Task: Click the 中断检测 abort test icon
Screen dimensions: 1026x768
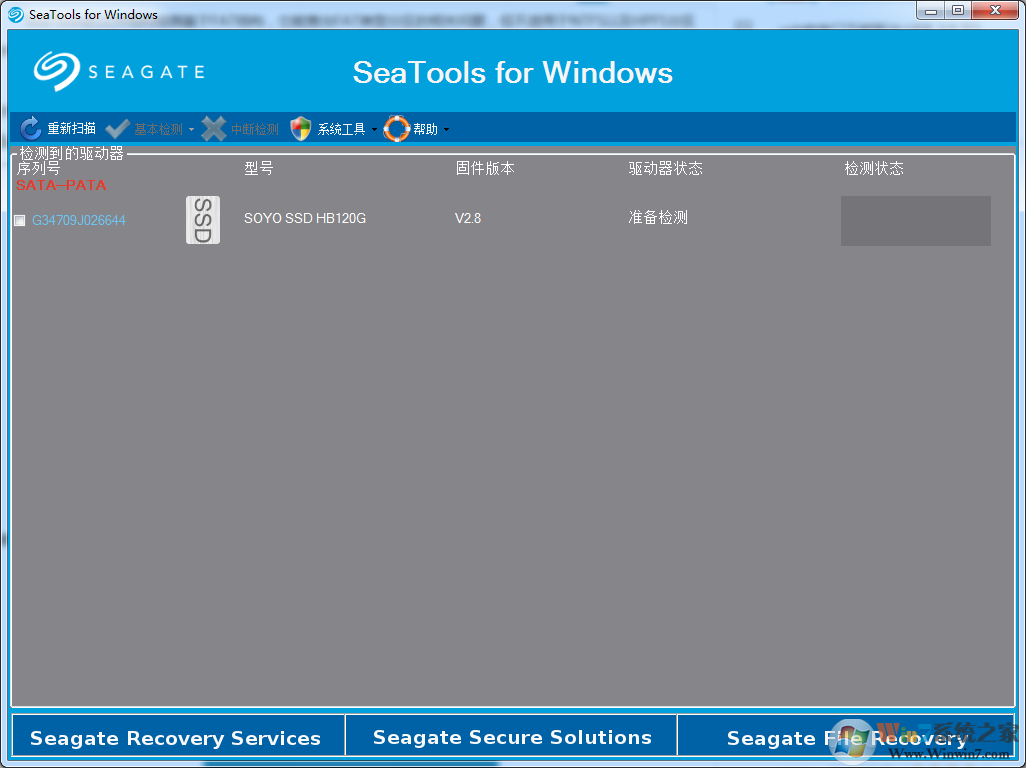Action: (214, 128)
